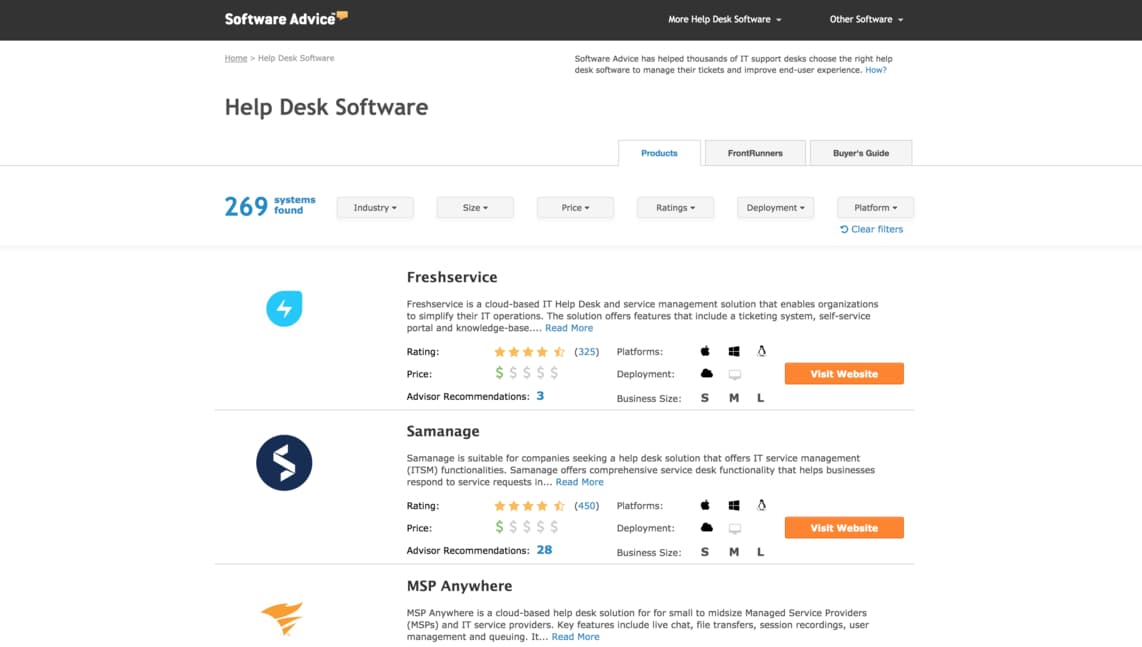
Task: Open Freshservice's 325 reviews count
Action: (x=586, y=351)
